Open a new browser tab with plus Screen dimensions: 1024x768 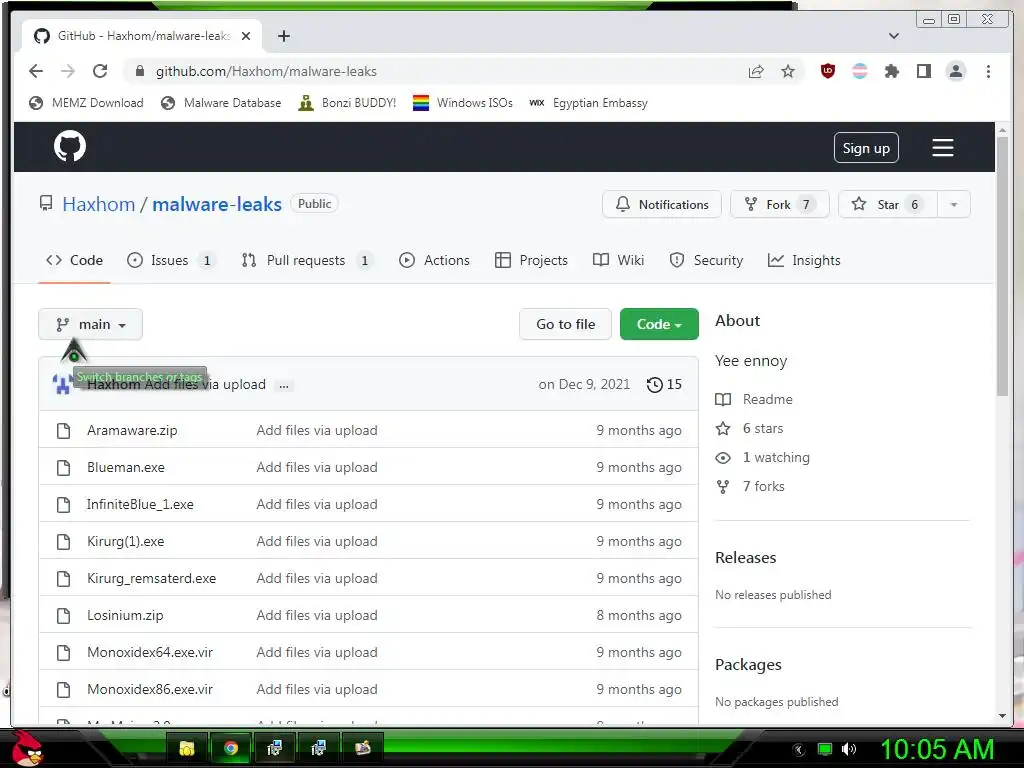[x=283, y=36]
